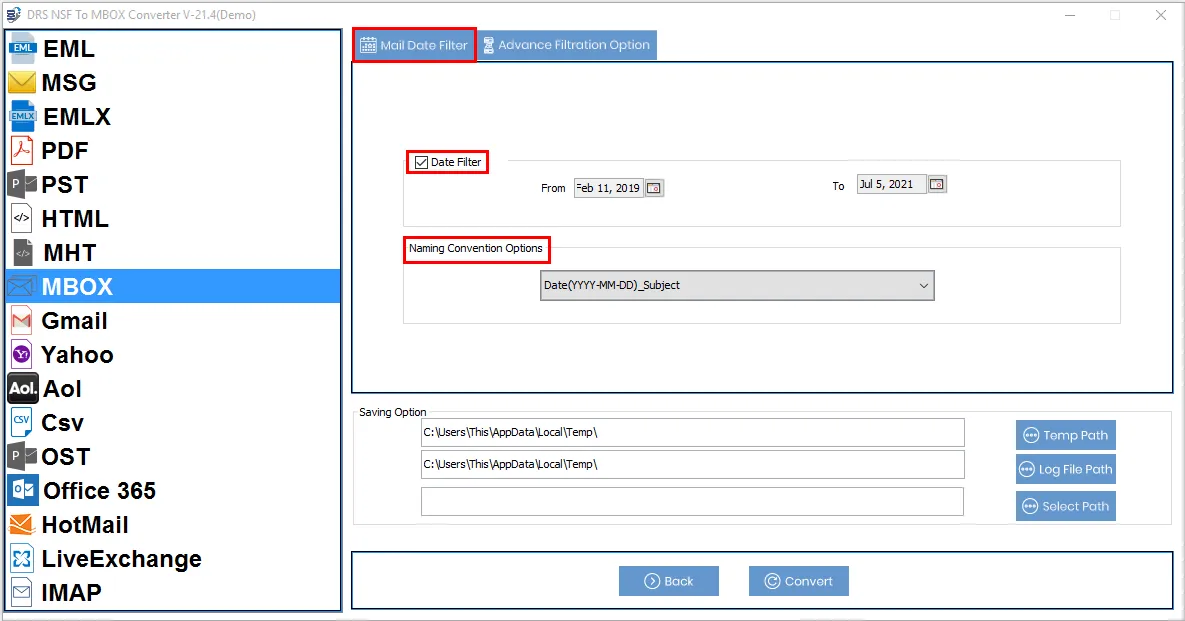Screen dimensions: 1185x621
Task: Select the Gmail logo icon
Action: (x=22, y=320)
